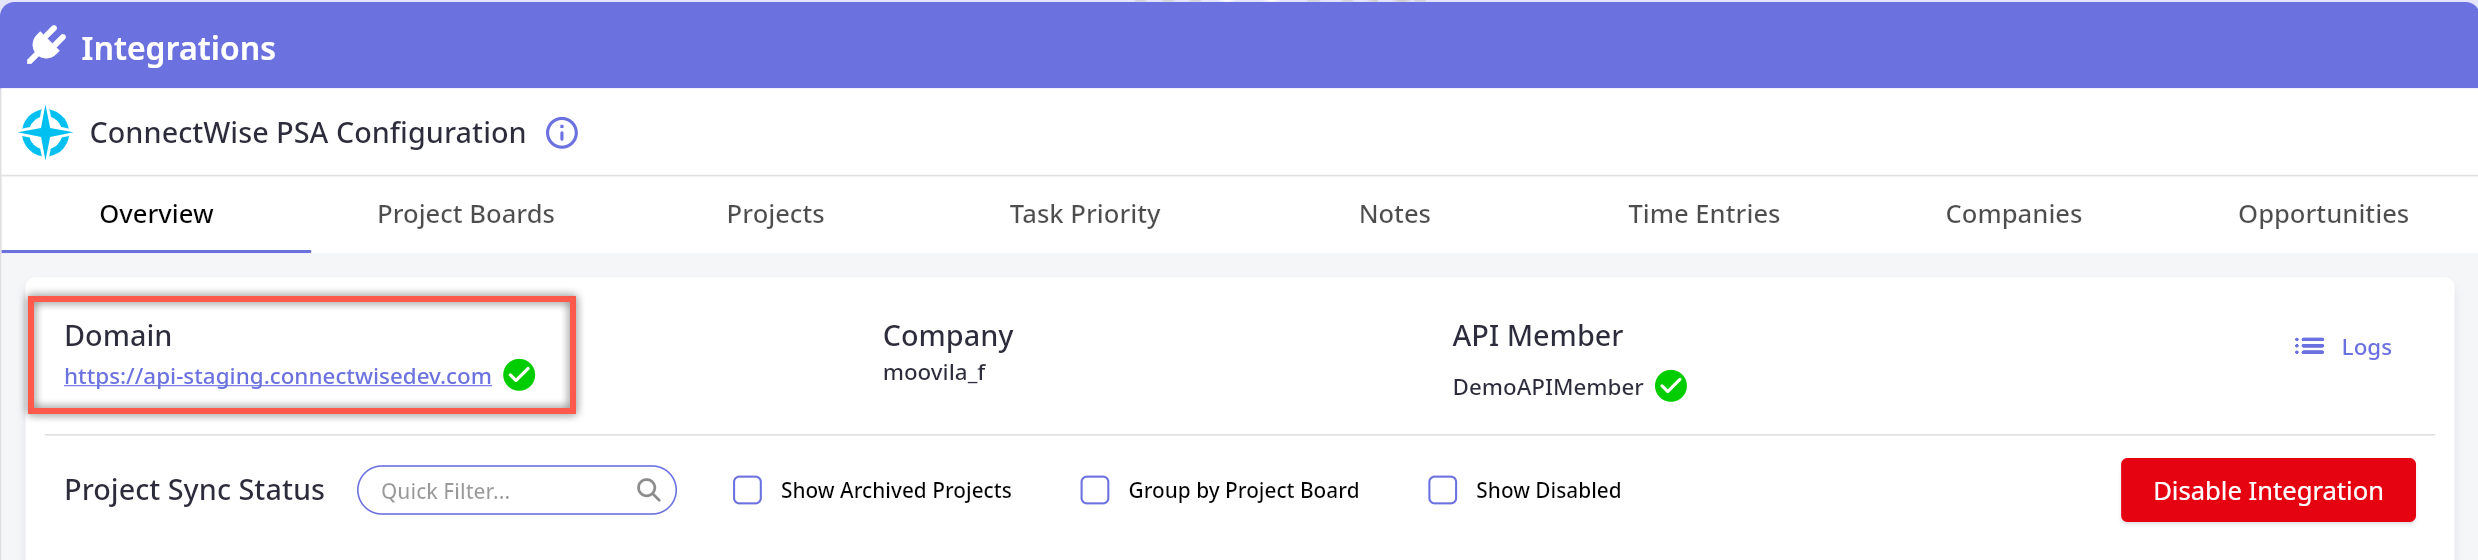Click the green checkmark beside Domain URL
2478x560 pixels.
click(519, 375)
